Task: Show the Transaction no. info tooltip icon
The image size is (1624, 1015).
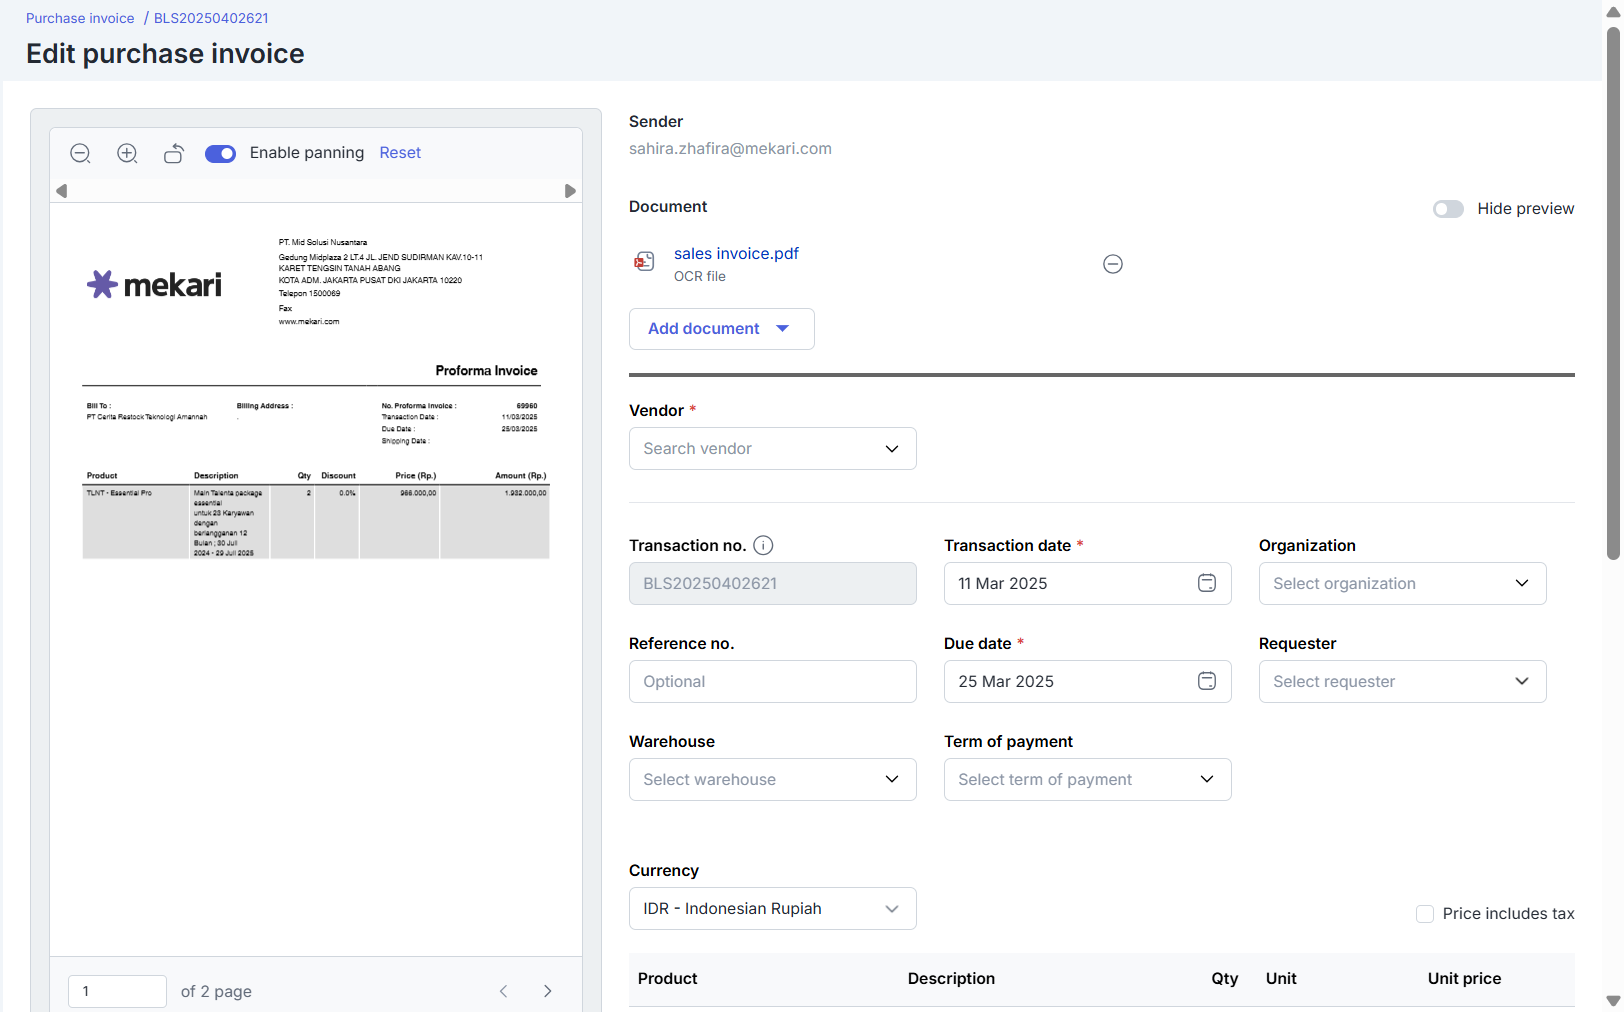Action: click(x=763, y=545)
